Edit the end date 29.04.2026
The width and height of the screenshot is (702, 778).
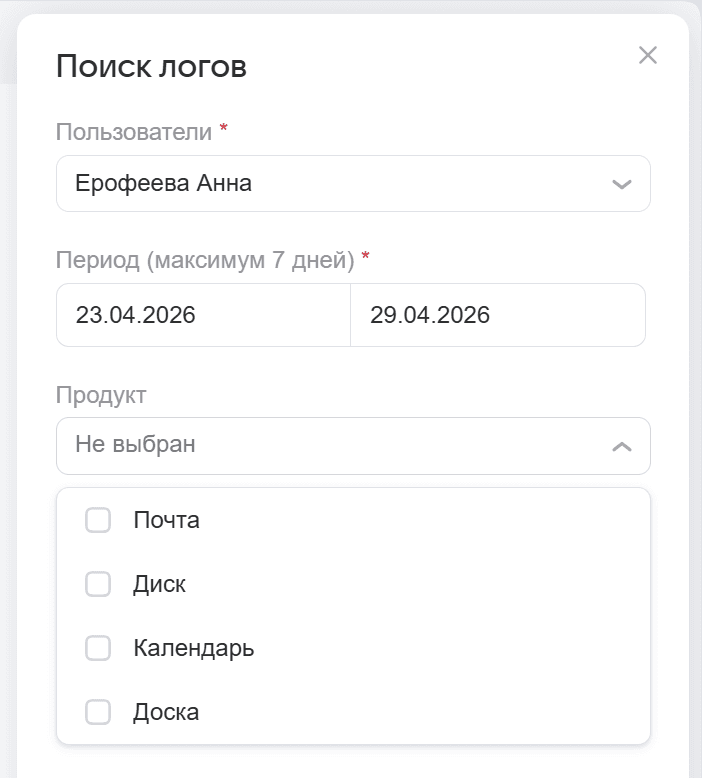coord(498,315)
